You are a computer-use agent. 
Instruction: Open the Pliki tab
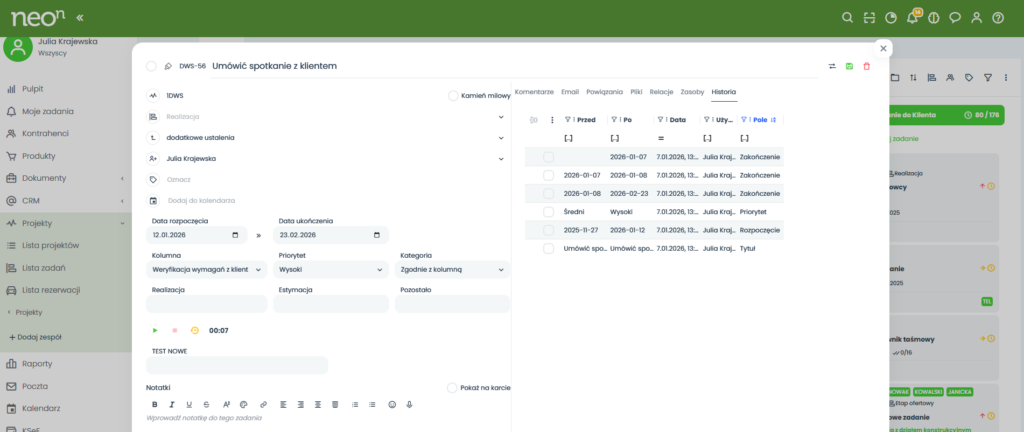(x=636, y=91)
